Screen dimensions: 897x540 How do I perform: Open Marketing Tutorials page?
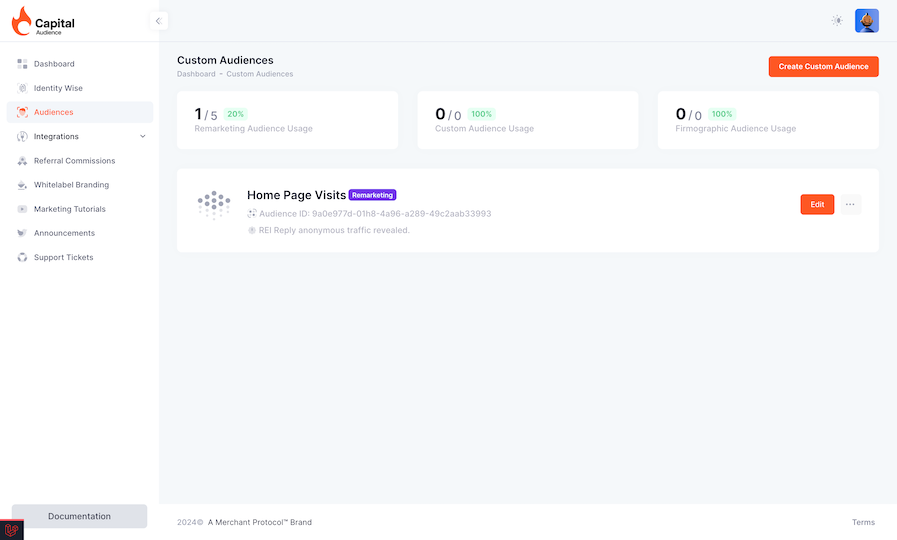[80, 209]
